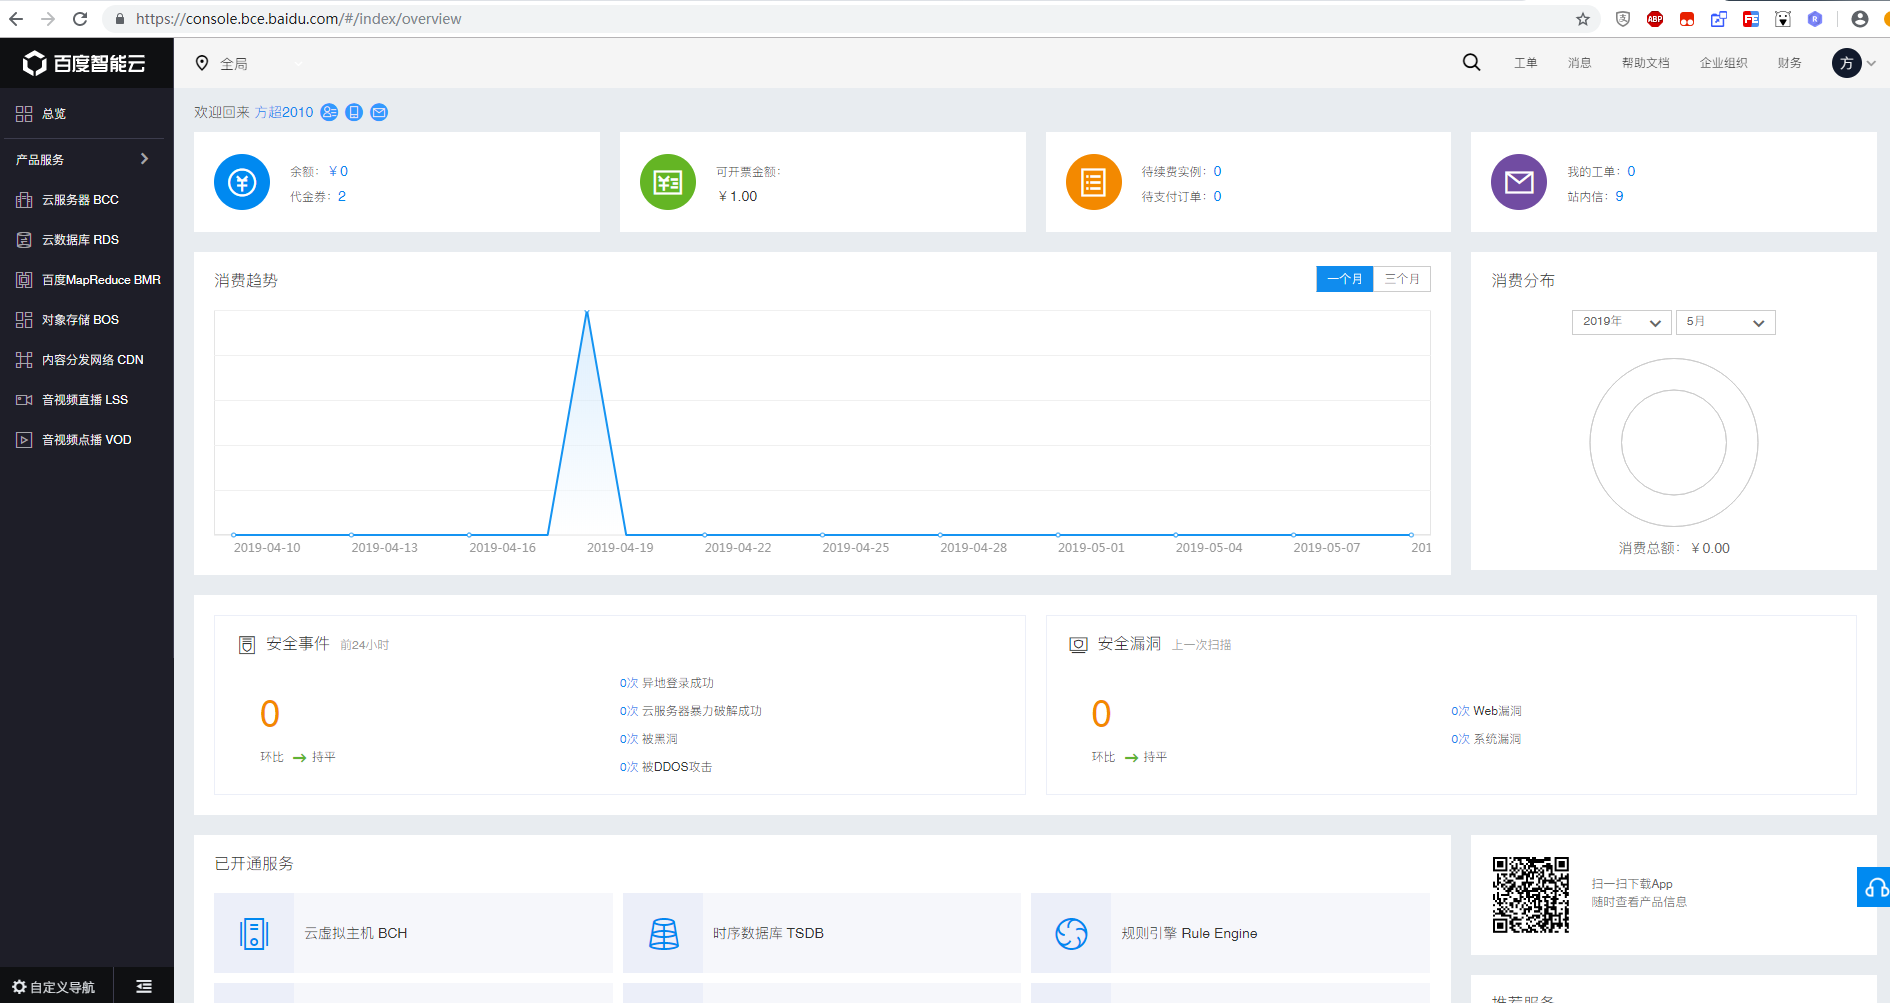
Task: Go back with the browser back arrow
Action: (16, 19)
